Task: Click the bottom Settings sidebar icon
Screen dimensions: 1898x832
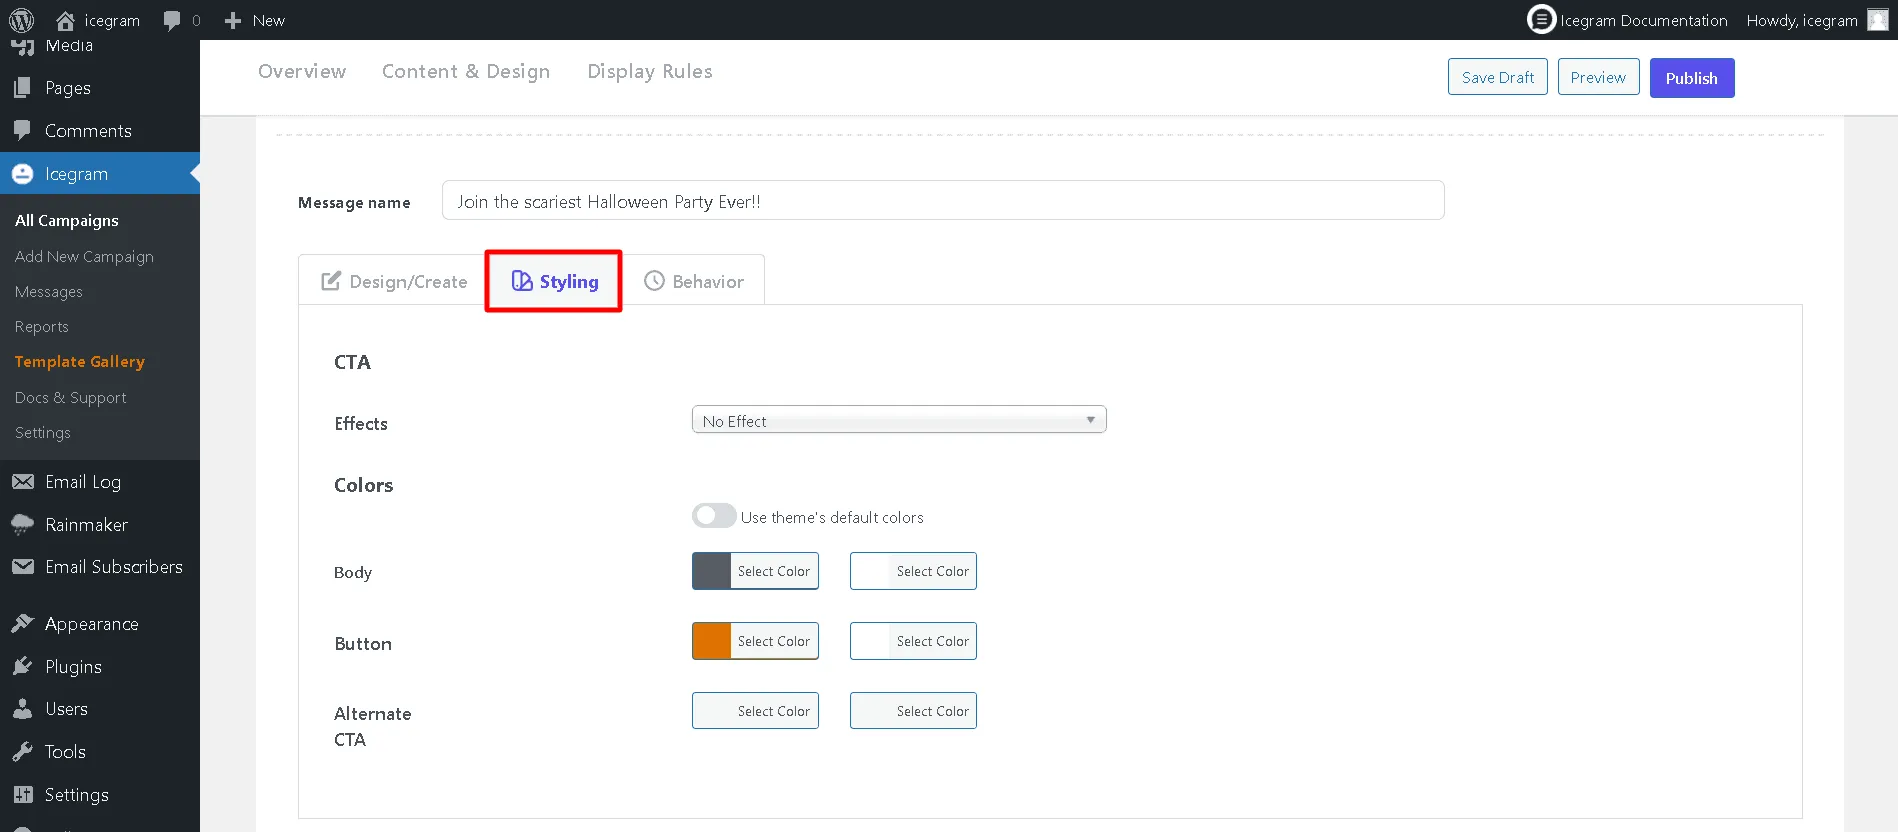Action: tap(22, 795)
